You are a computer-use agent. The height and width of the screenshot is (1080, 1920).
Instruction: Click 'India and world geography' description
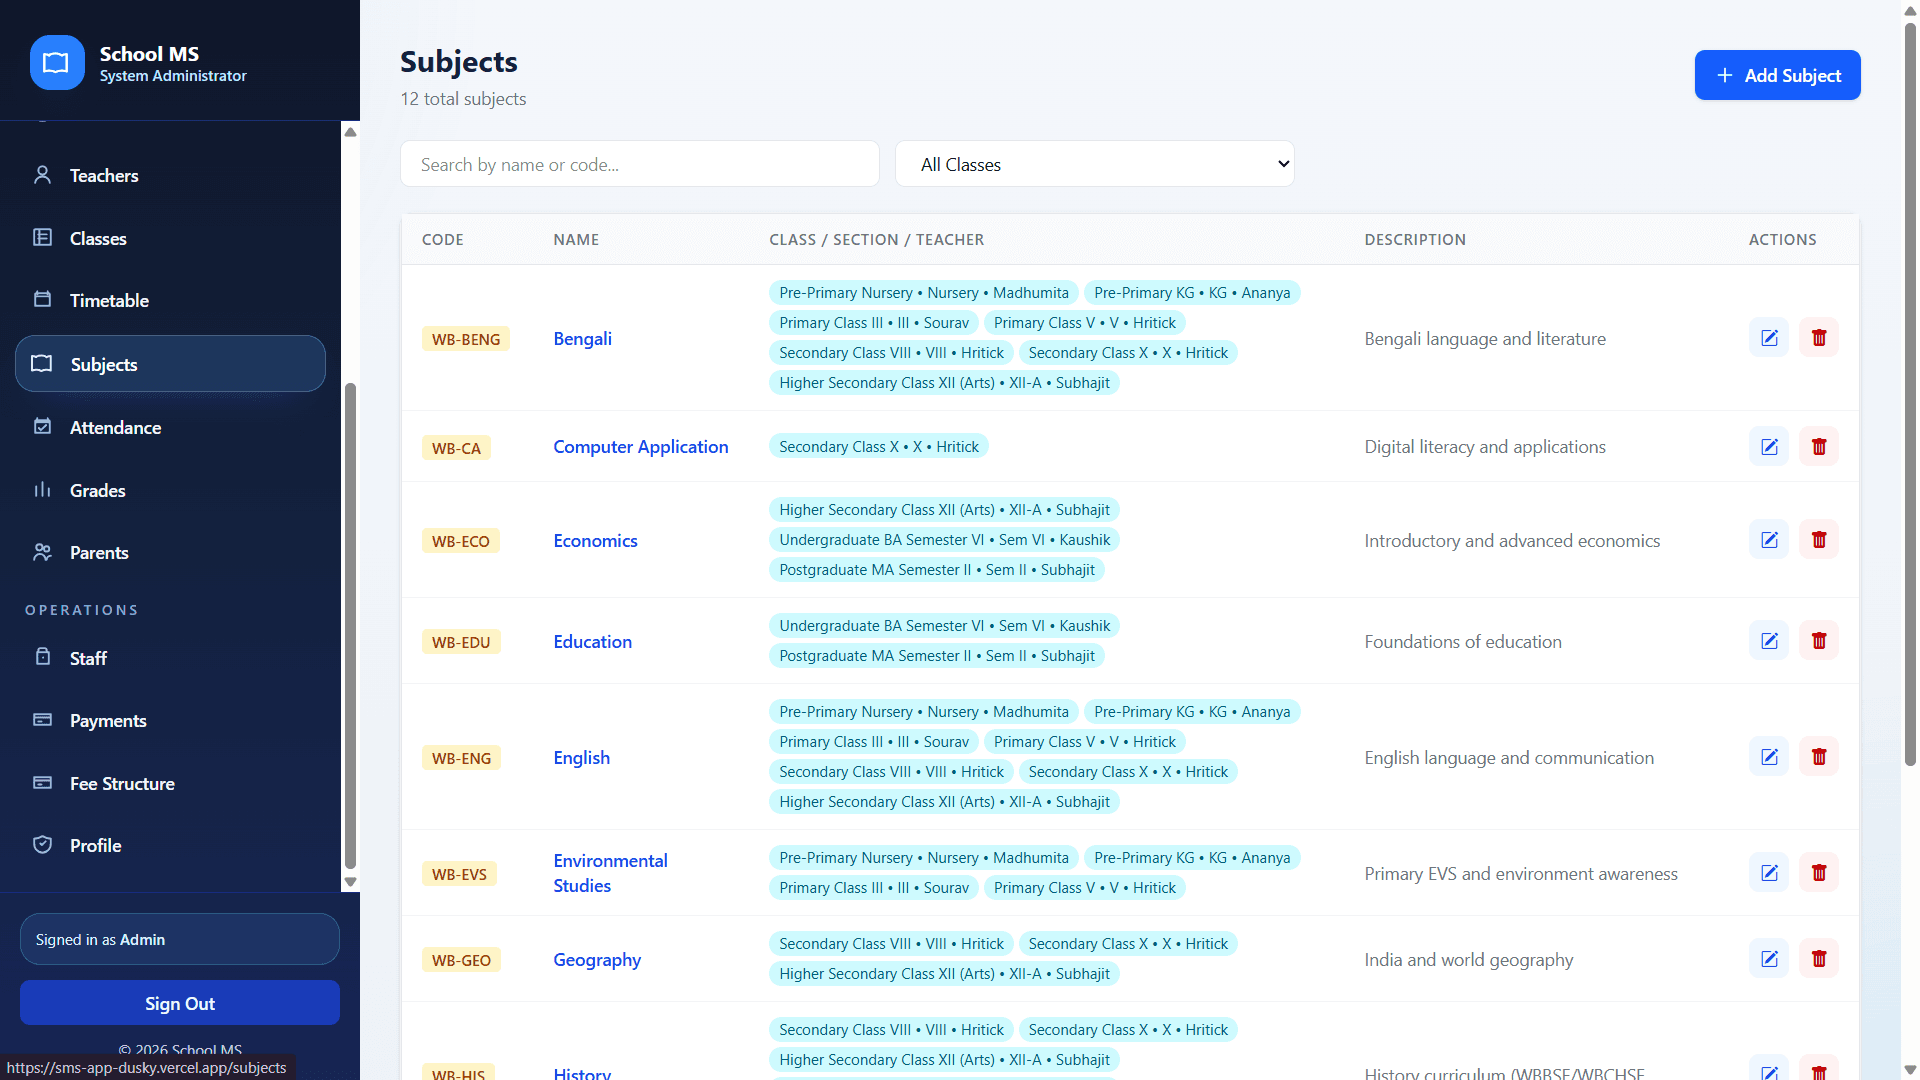pyautogui.click(x=1469, y=959)
